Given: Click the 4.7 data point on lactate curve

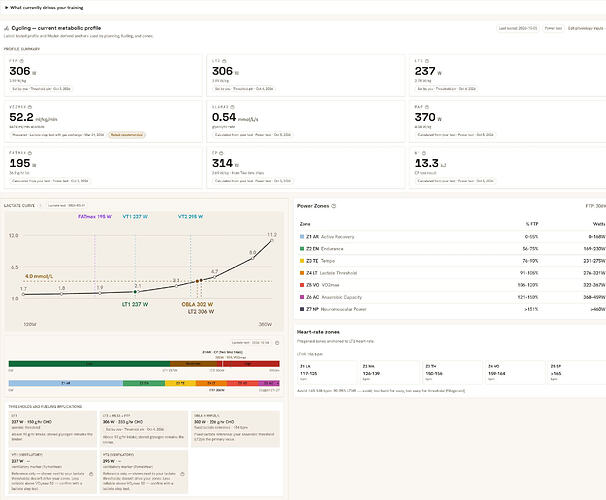Looking at the screenshot, I should (214, 277).
